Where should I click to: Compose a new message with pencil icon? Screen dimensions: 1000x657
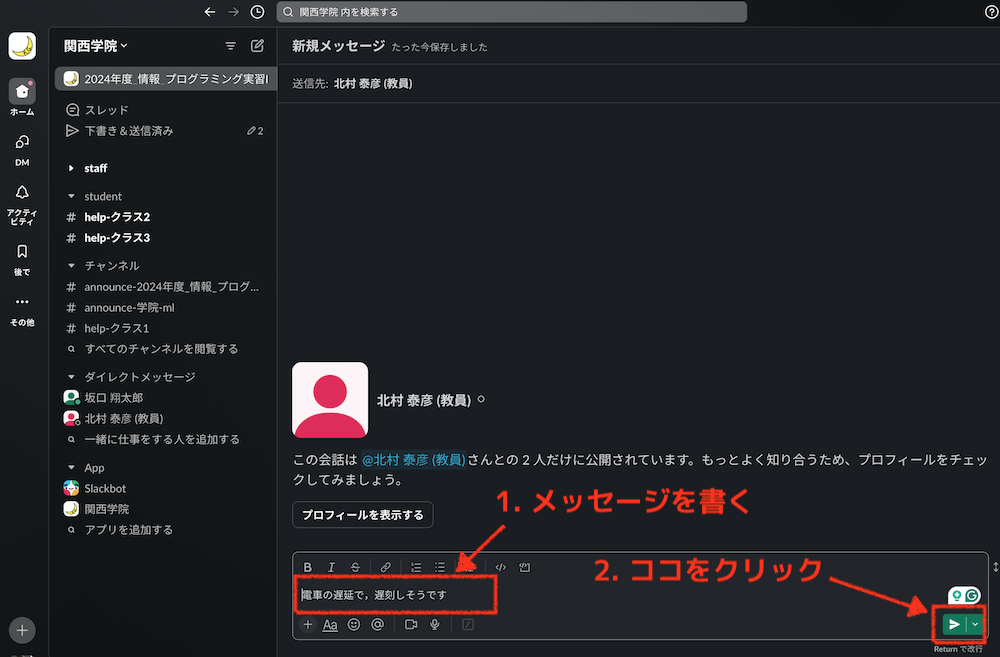[x=257, y=45]
